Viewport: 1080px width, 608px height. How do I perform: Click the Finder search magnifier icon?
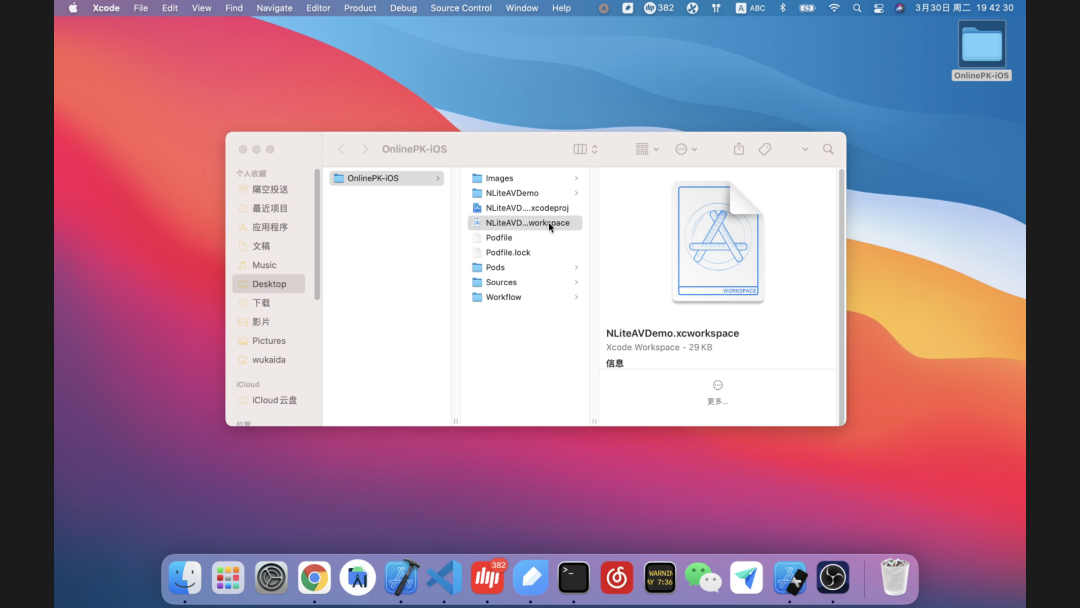pos(828,149)
